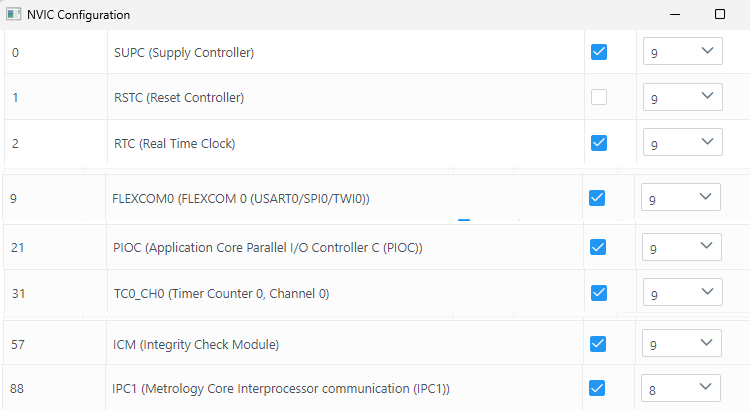Select interrupt number 88 cell
The width and height of the screenshot is (750, 410).
pos(18,388)
